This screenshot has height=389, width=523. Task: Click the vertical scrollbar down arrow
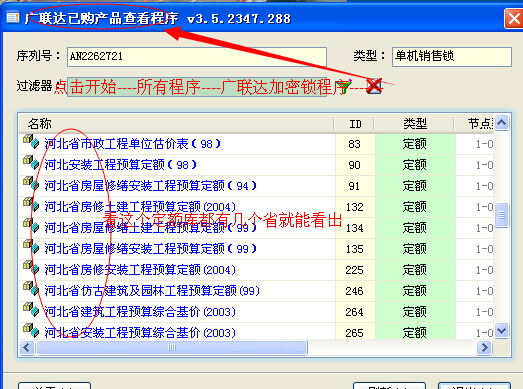pyautogui.click(x=502, y=331)
